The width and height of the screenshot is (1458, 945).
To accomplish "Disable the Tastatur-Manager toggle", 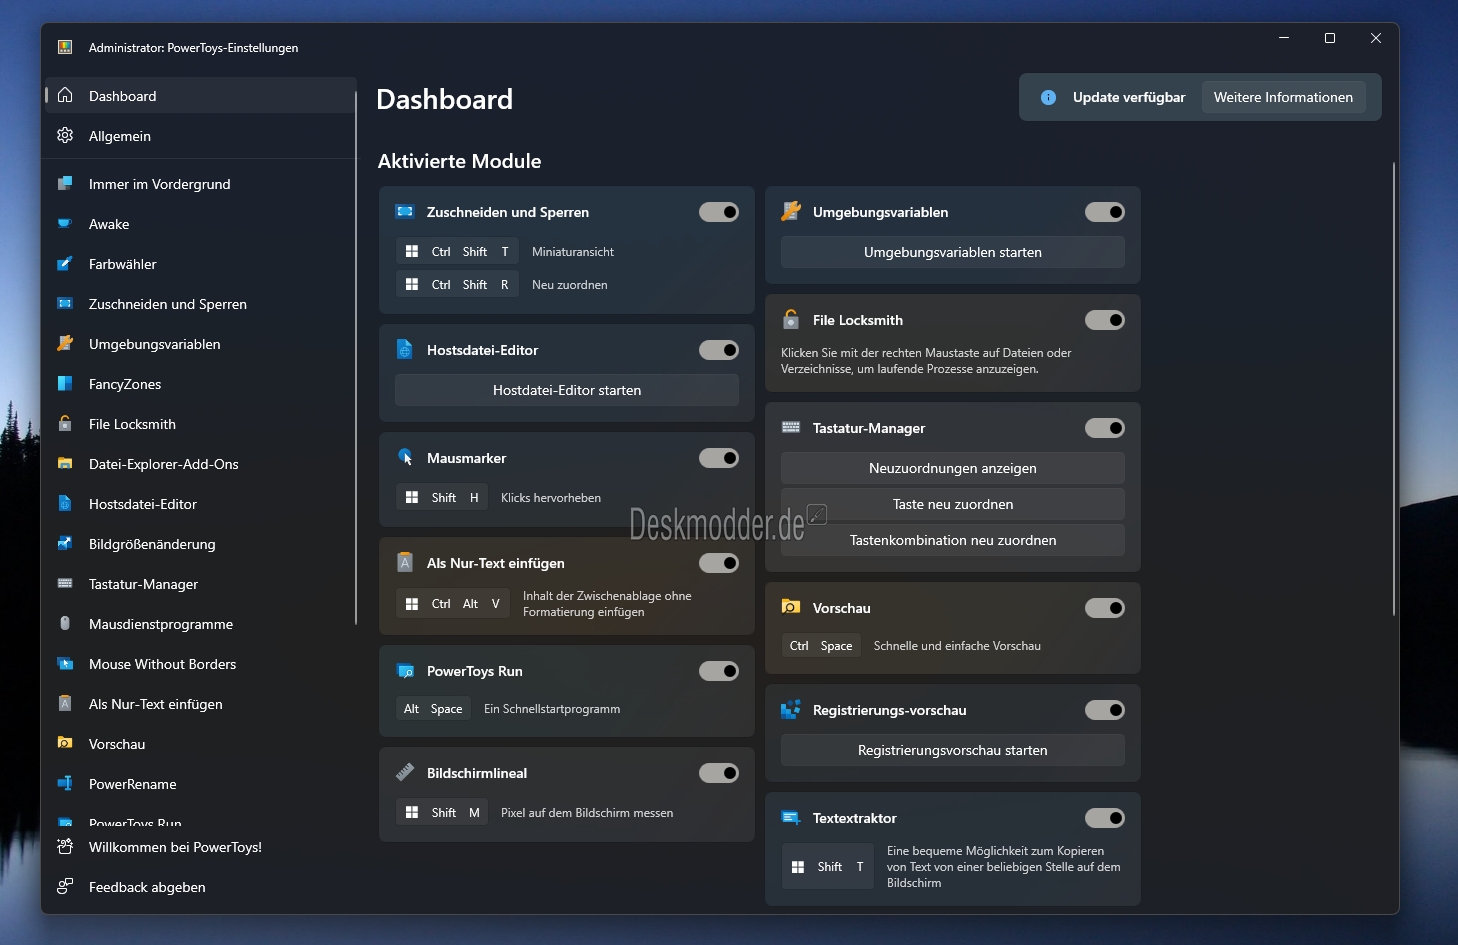I will [1105, 428].
